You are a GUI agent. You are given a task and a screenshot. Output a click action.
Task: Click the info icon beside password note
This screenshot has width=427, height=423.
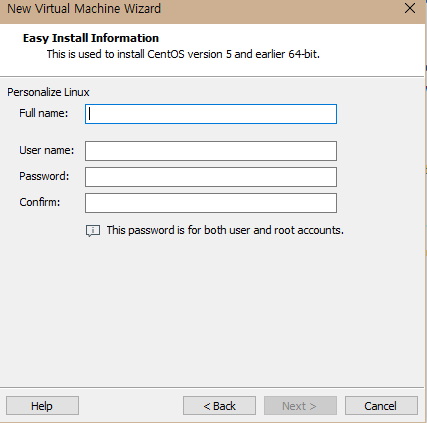click(x=93, y=231)
